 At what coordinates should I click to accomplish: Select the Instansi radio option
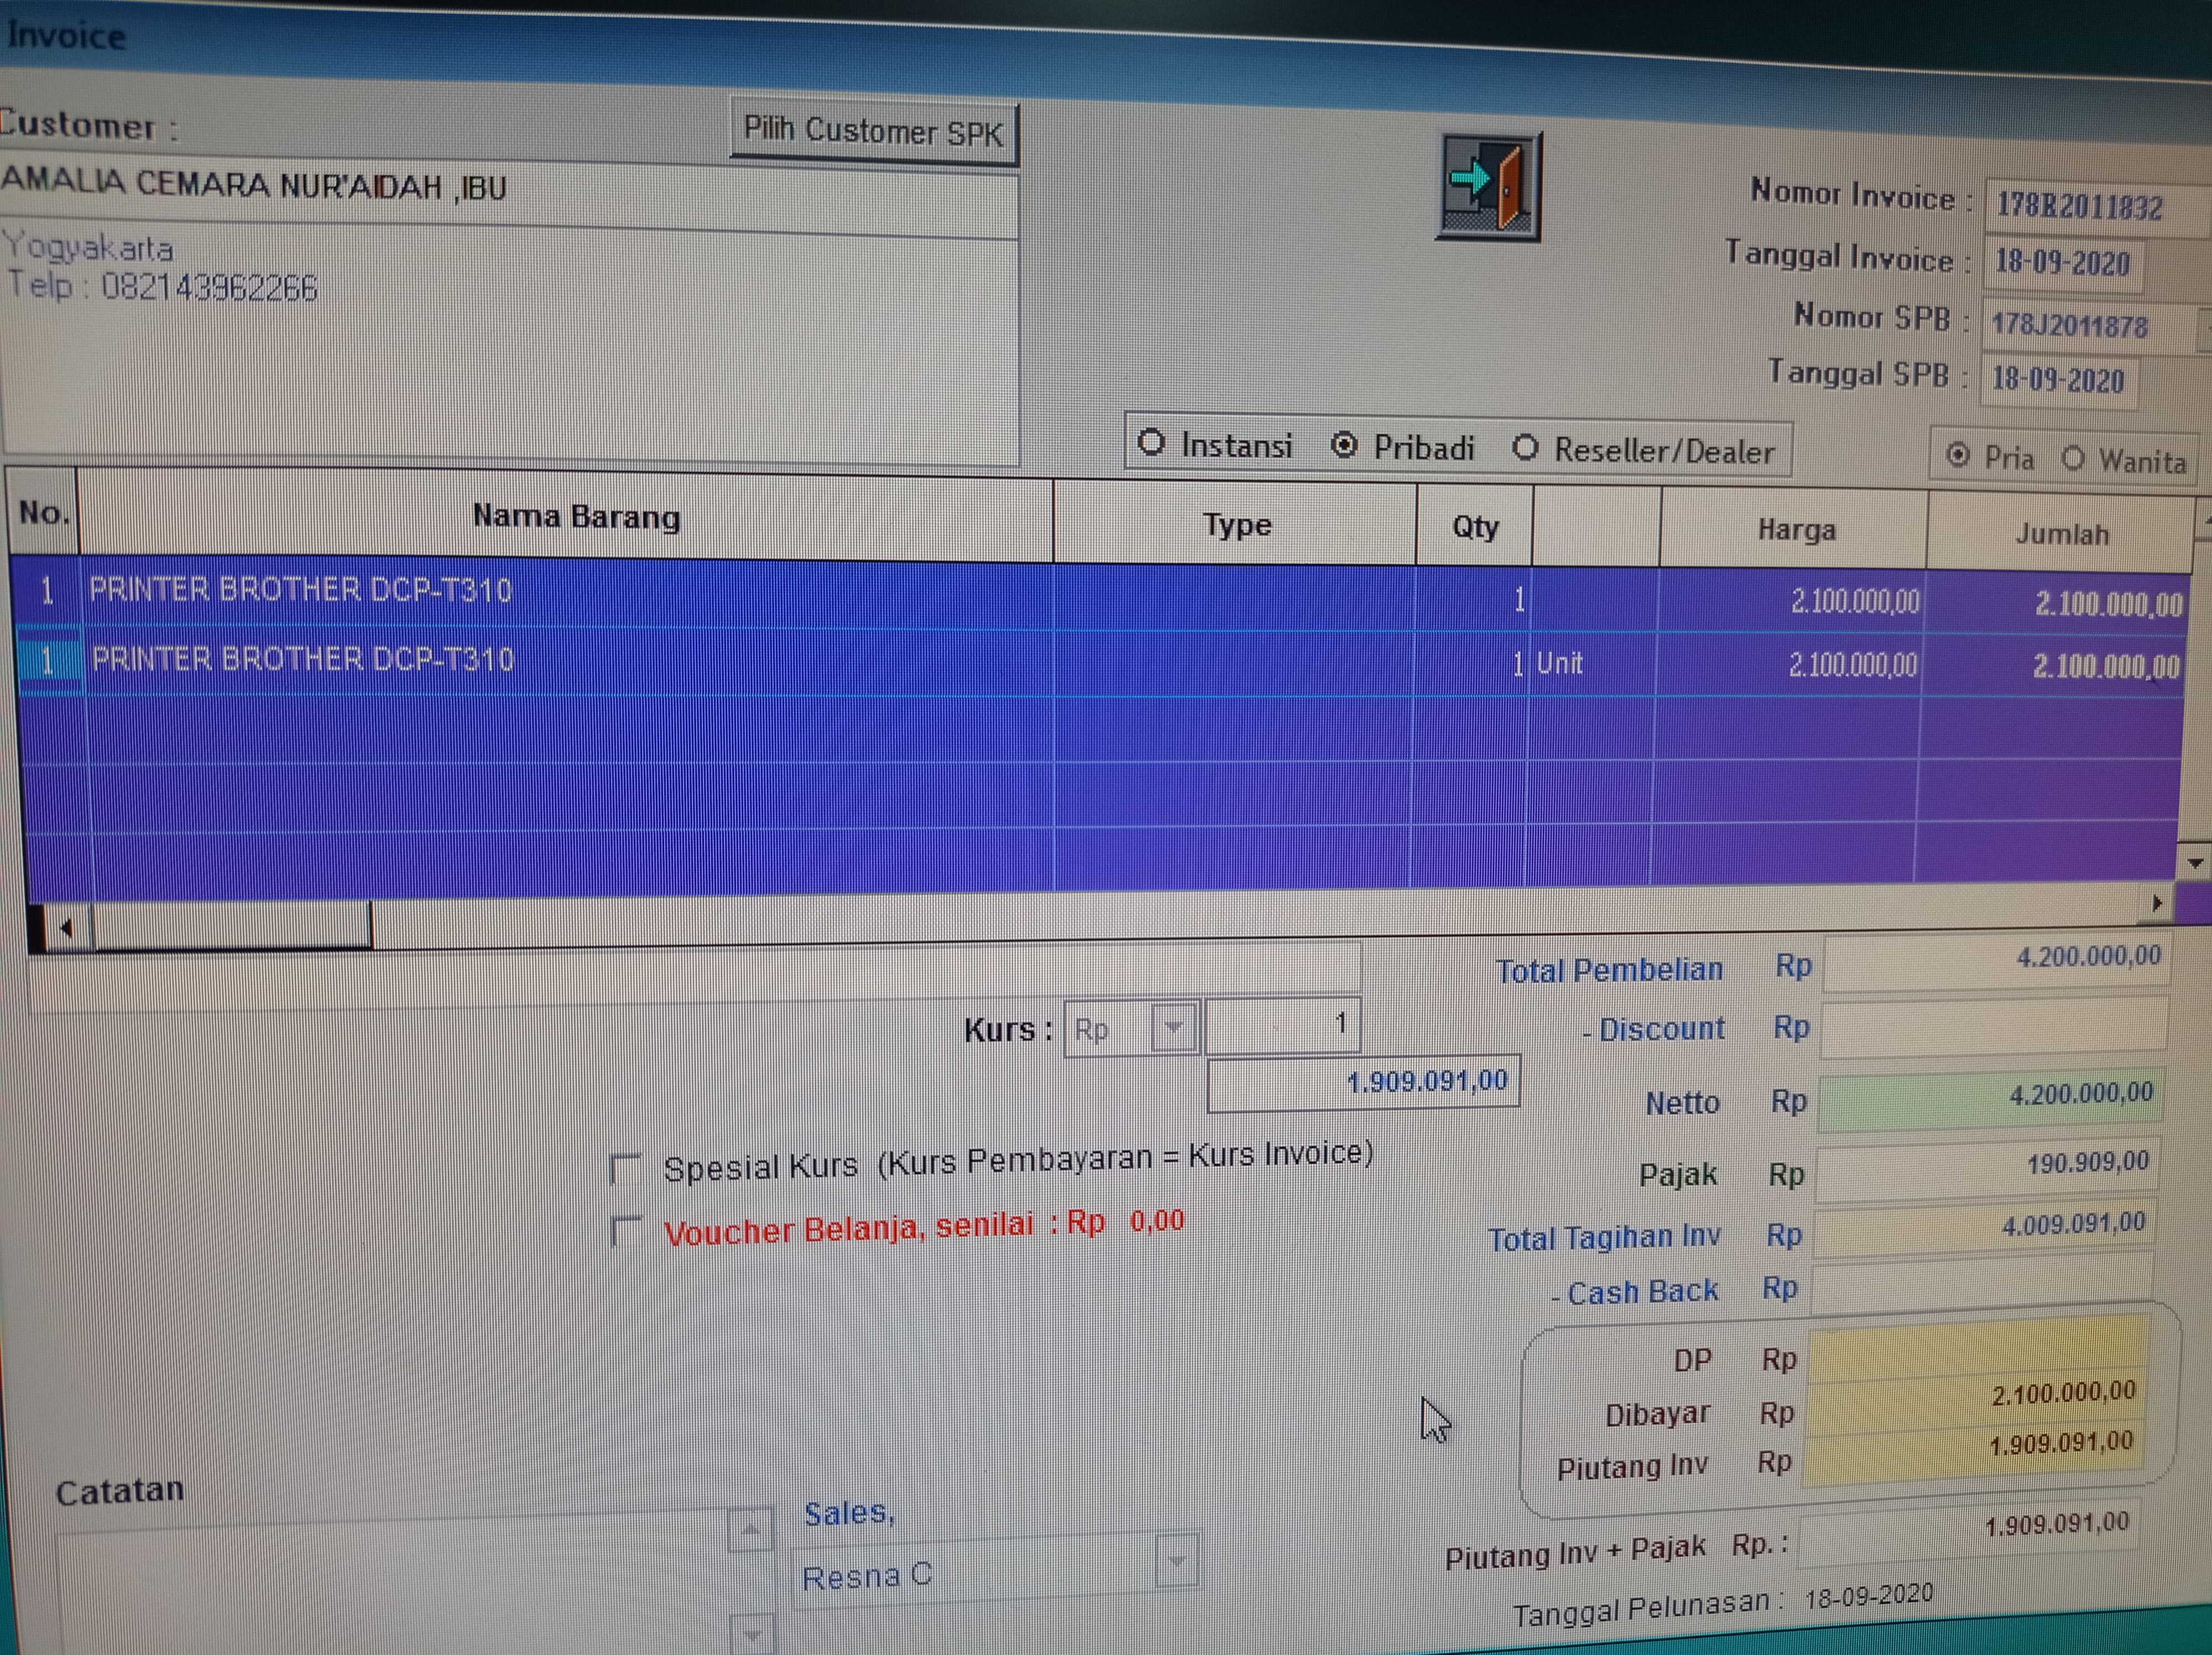coord(1151,442)
